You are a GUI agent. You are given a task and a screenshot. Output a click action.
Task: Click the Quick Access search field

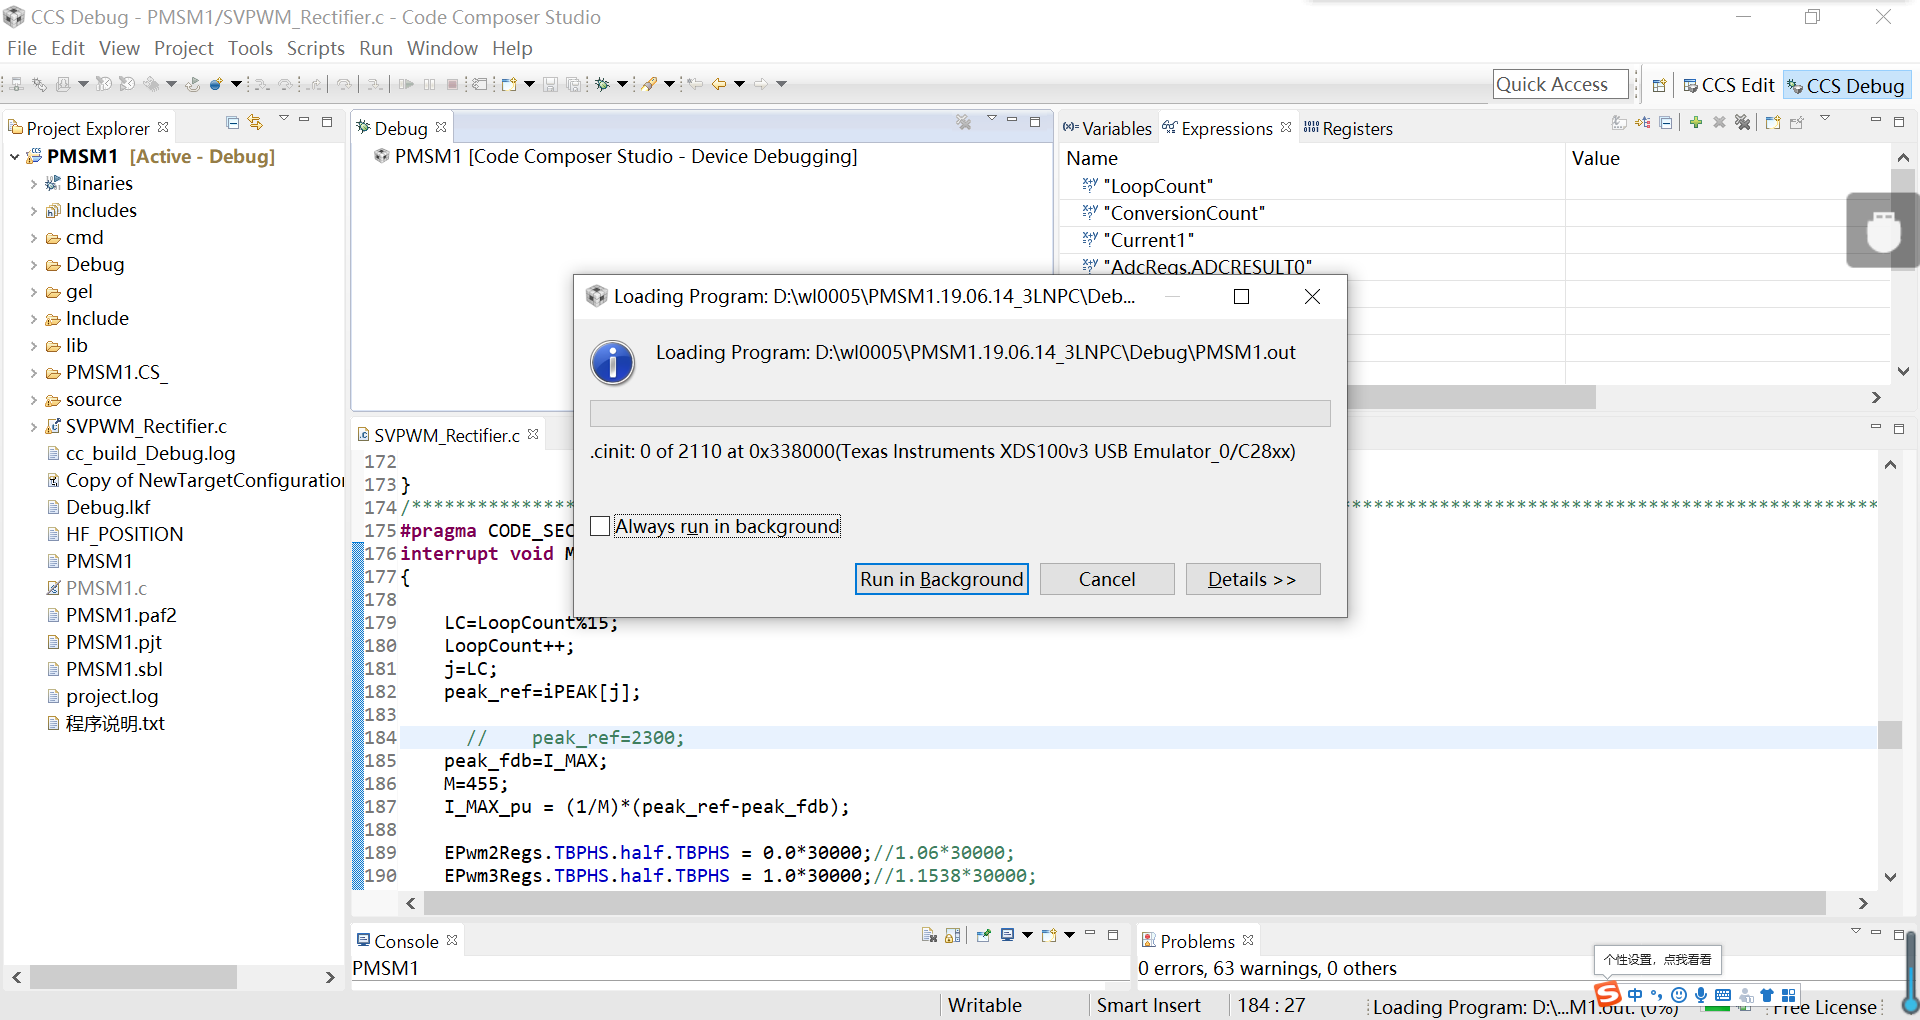[1559, 85]
